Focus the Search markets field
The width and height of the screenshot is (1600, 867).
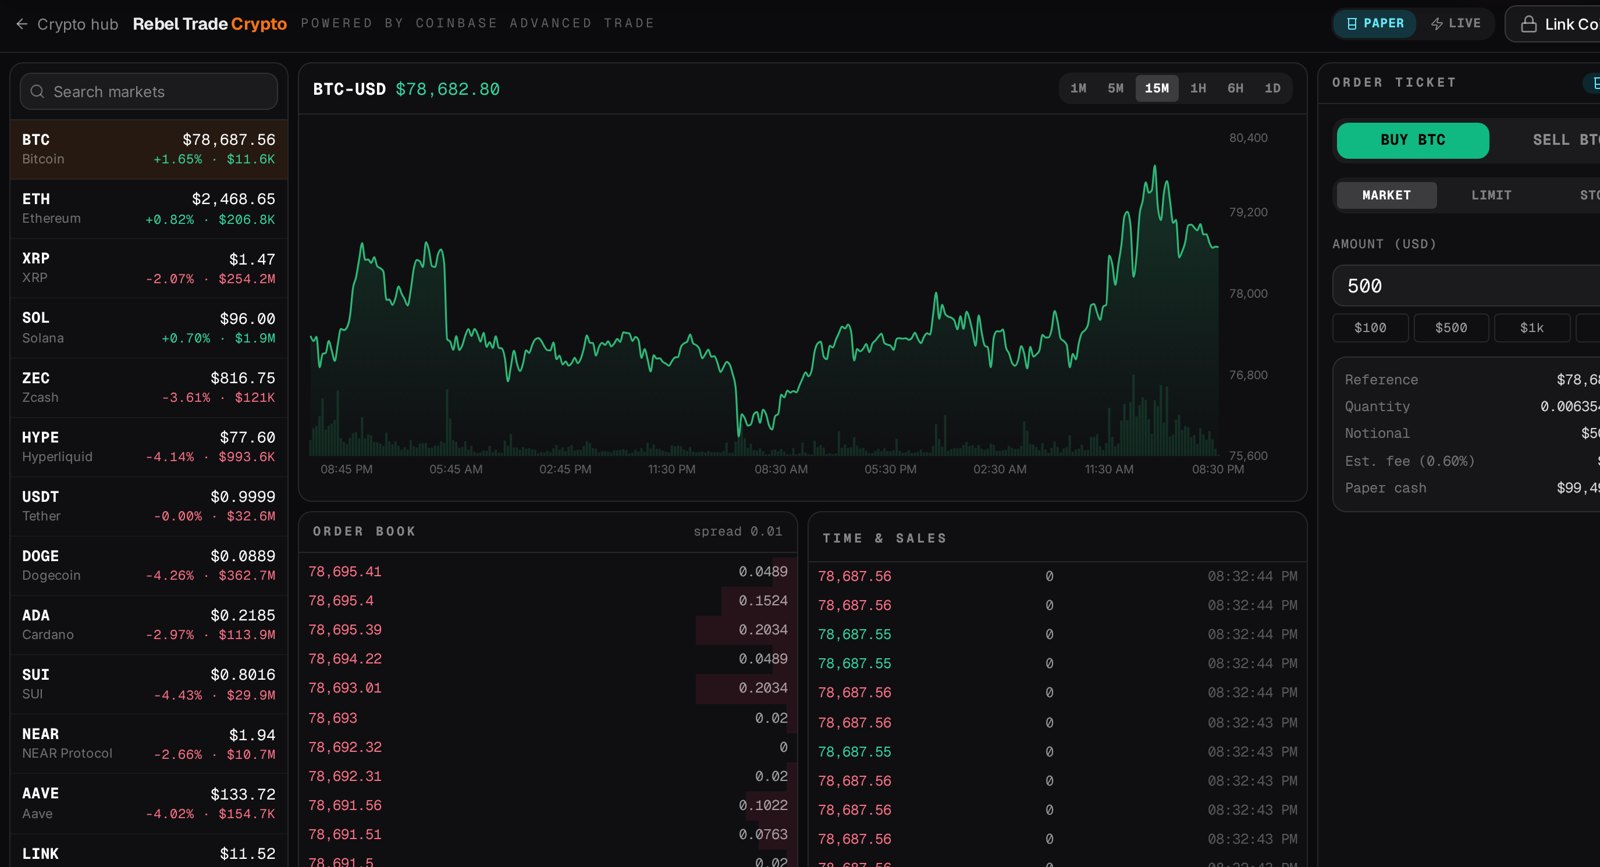coord(149,92)
